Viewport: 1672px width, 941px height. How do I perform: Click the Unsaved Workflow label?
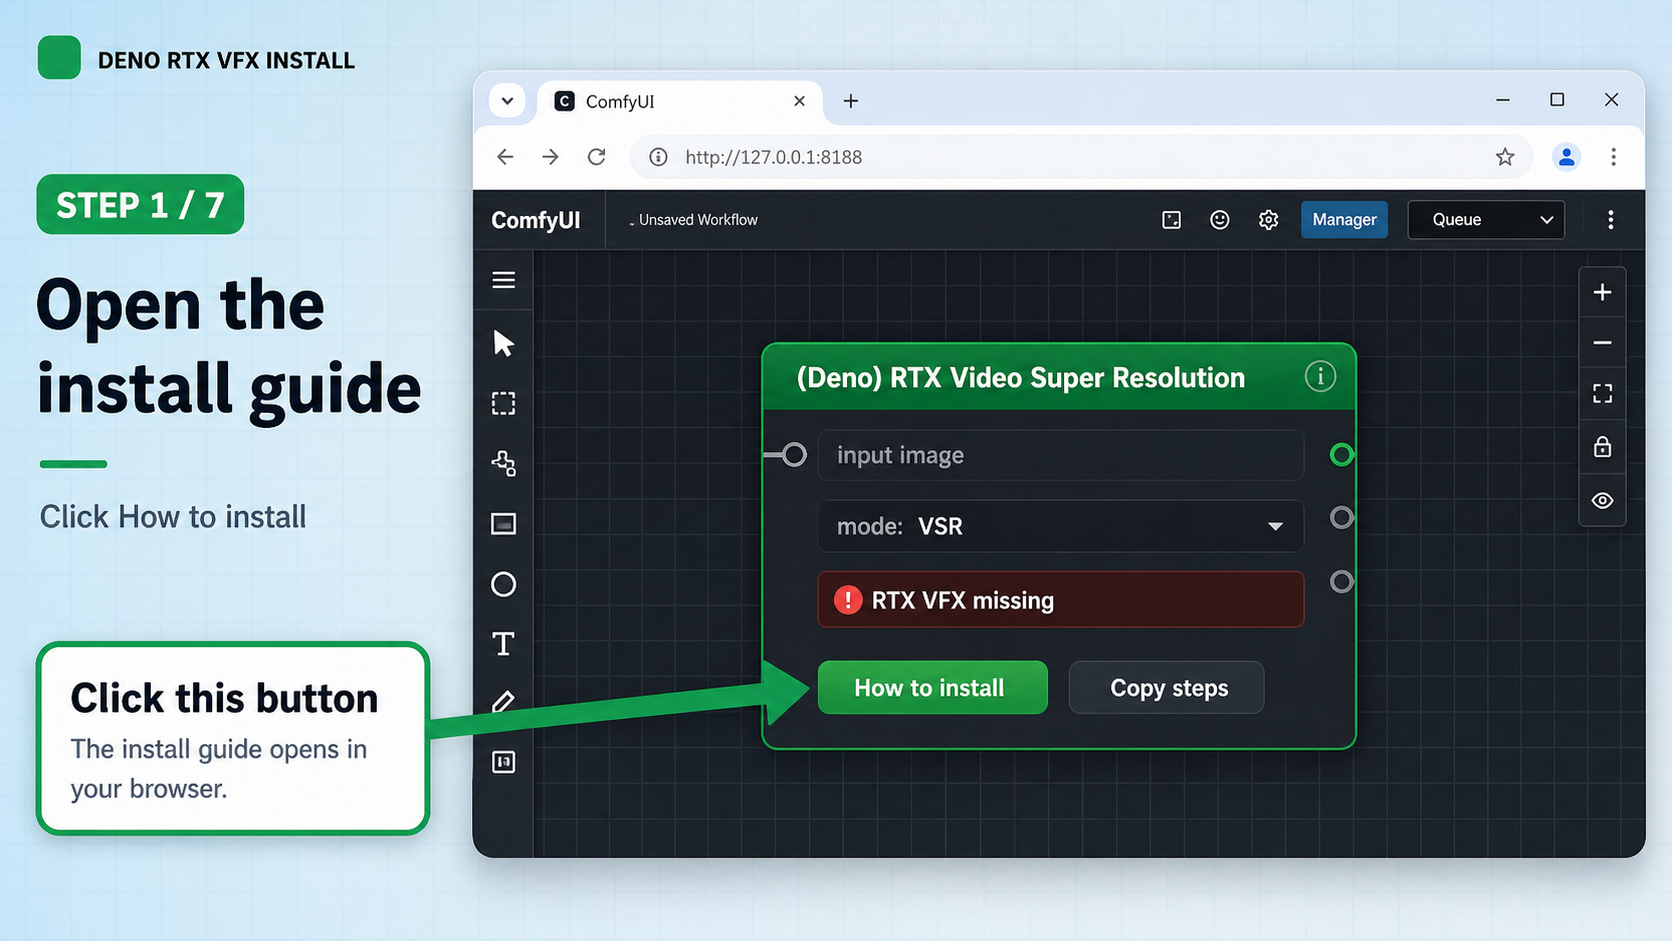pos(698,220)
